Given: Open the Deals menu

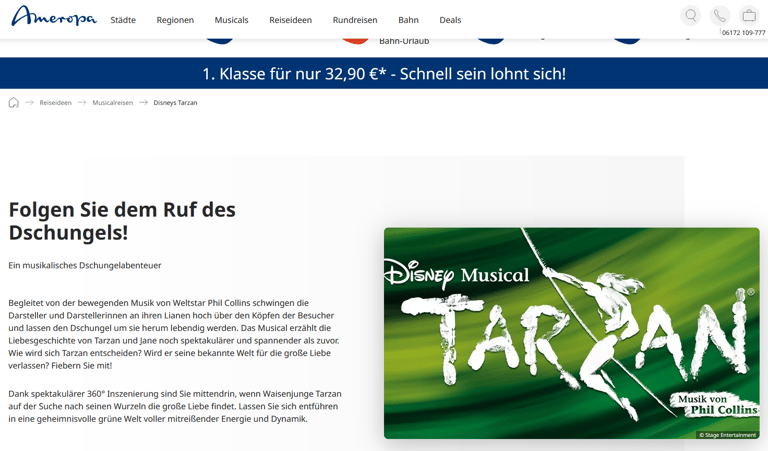Looking at the screenshot, I should pyautogui.click(x=450, y=20).
